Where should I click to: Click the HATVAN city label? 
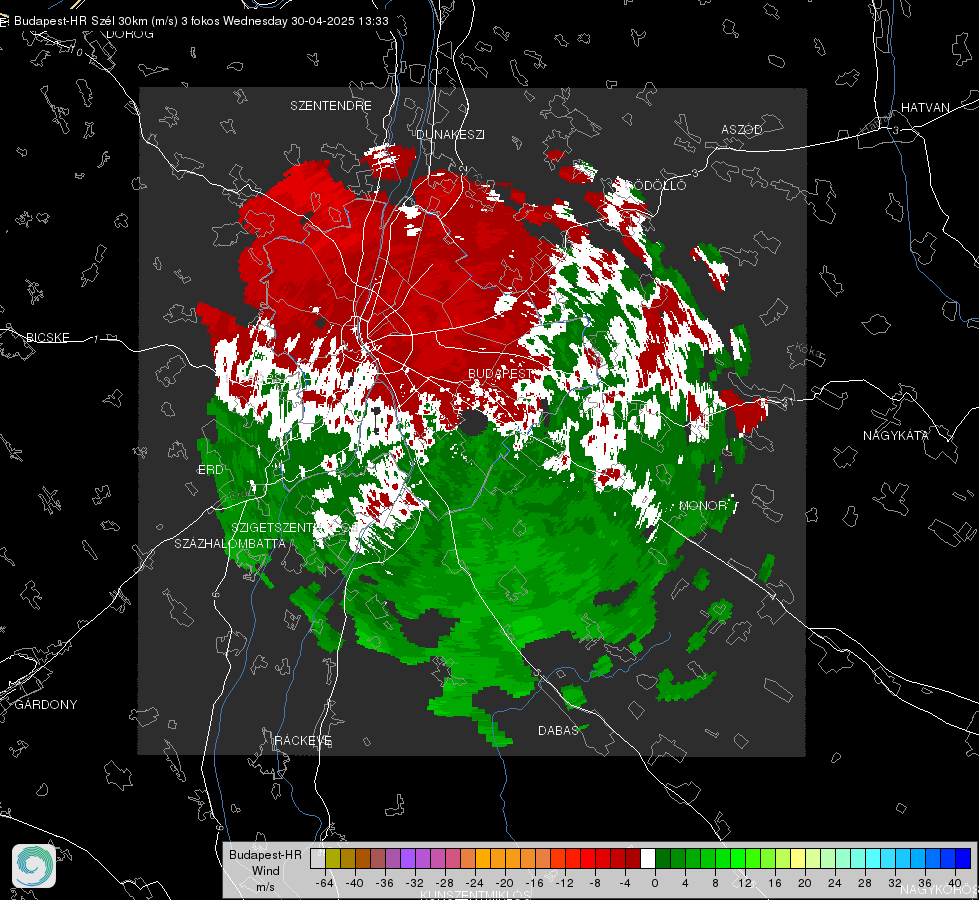click(x=925, y=107)
